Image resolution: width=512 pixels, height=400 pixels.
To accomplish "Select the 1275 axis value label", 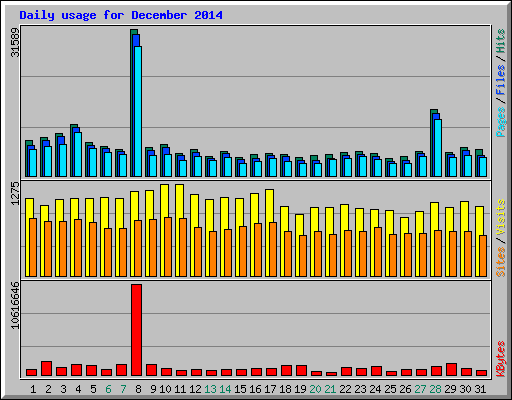I will tap(15, 193).
